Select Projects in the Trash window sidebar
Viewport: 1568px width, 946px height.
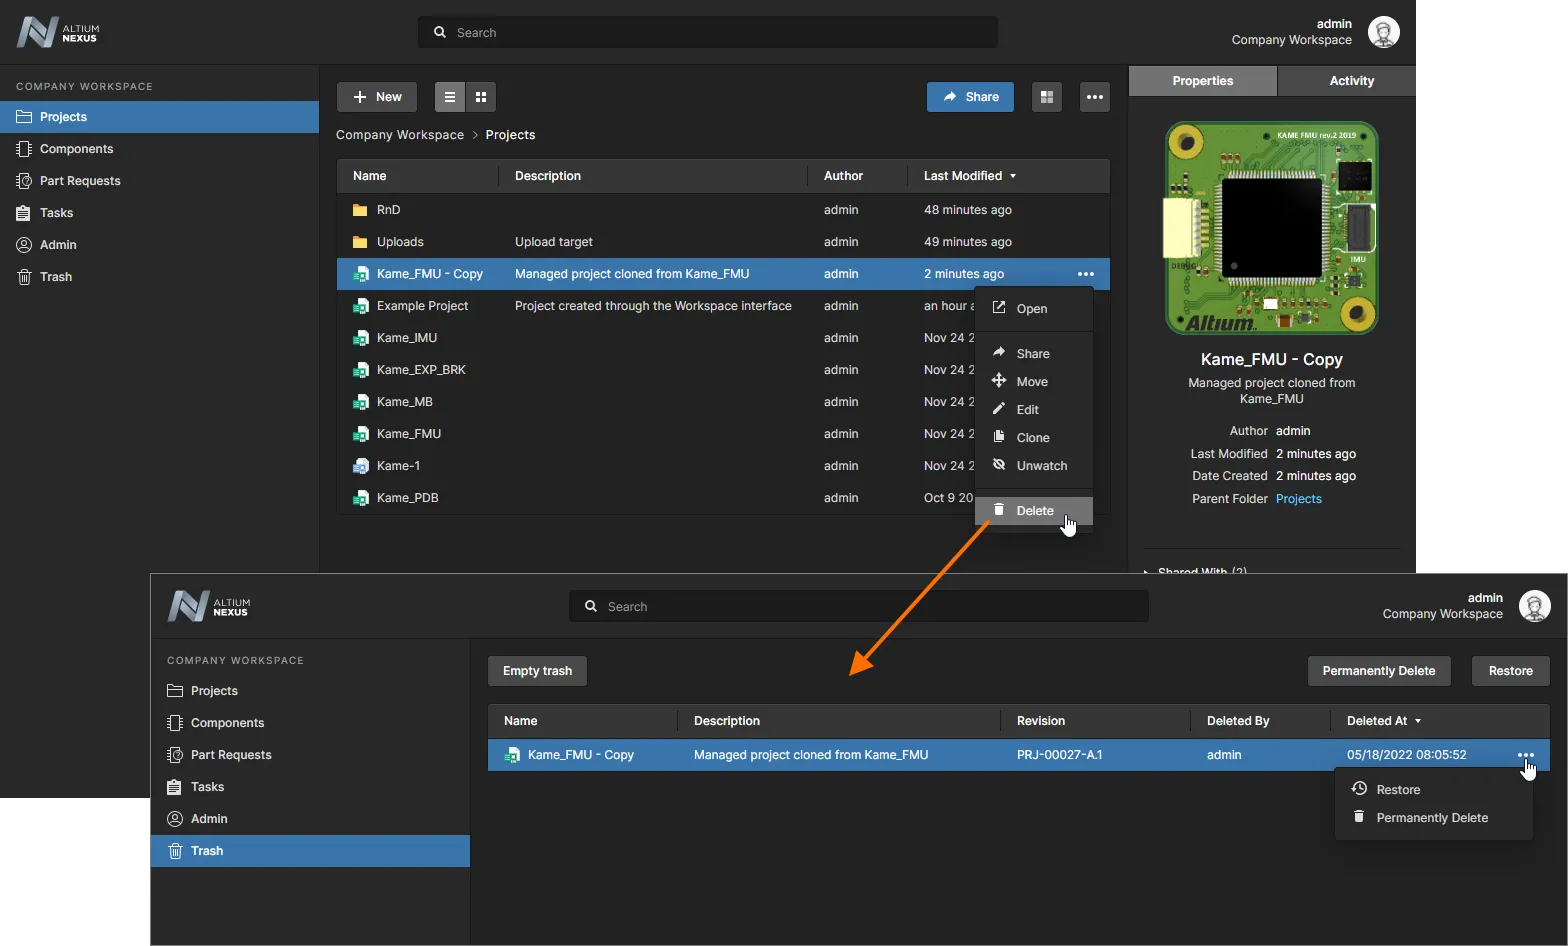[310, 691]
